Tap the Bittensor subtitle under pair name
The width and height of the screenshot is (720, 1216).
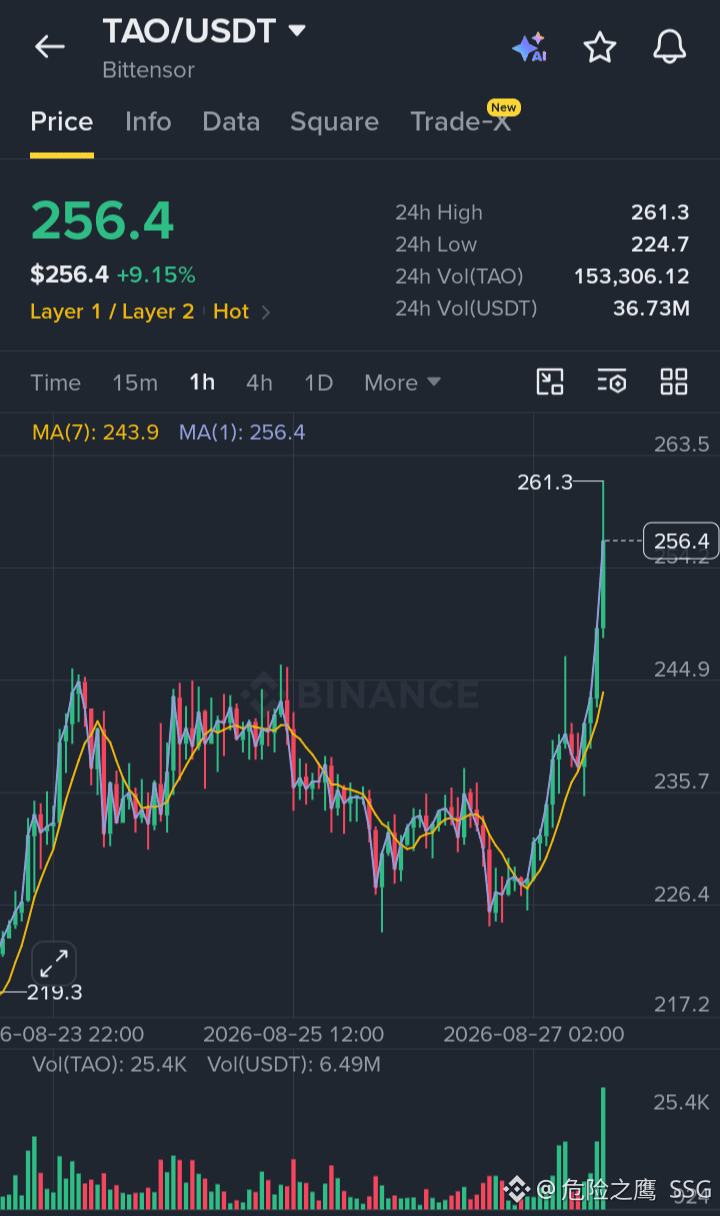pyautogui.click(x=148, y=70)
